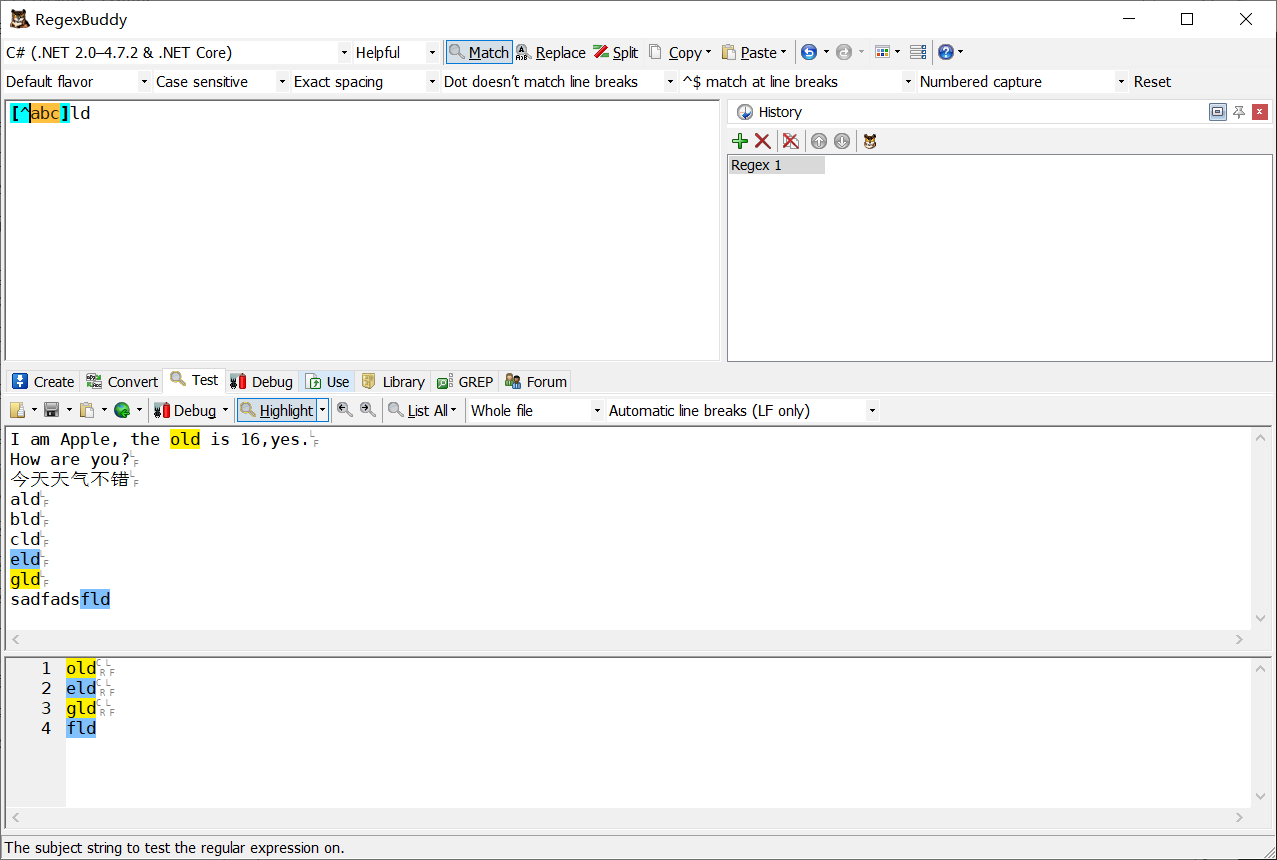Switch to Replace mode
The width and height of the screenshot is (1277, 860).
tap(551, 52)
